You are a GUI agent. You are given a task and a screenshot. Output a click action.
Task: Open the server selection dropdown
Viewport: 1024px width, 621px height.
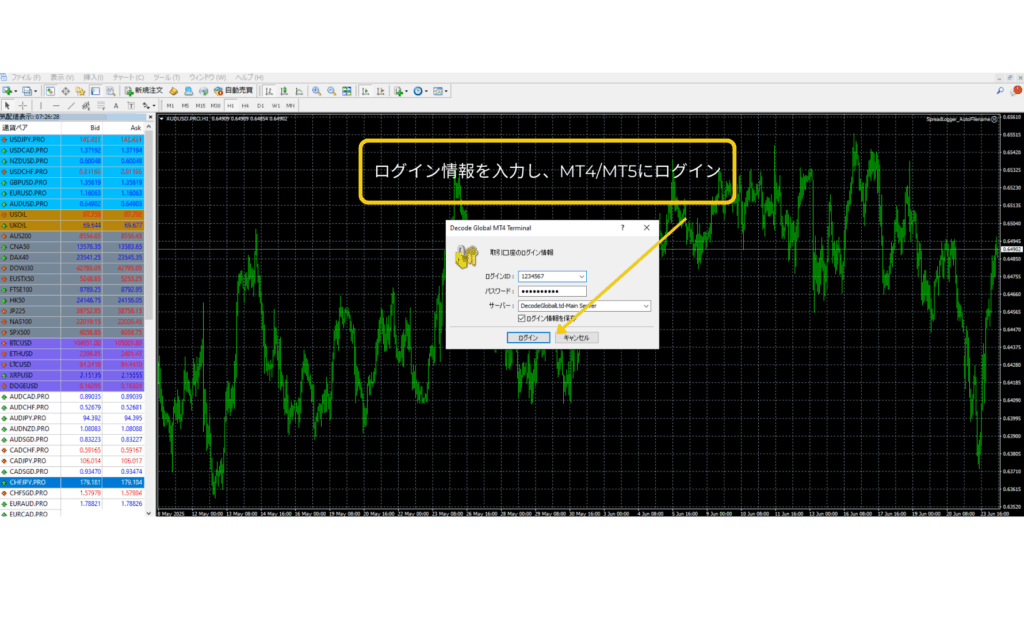point(646,305)
